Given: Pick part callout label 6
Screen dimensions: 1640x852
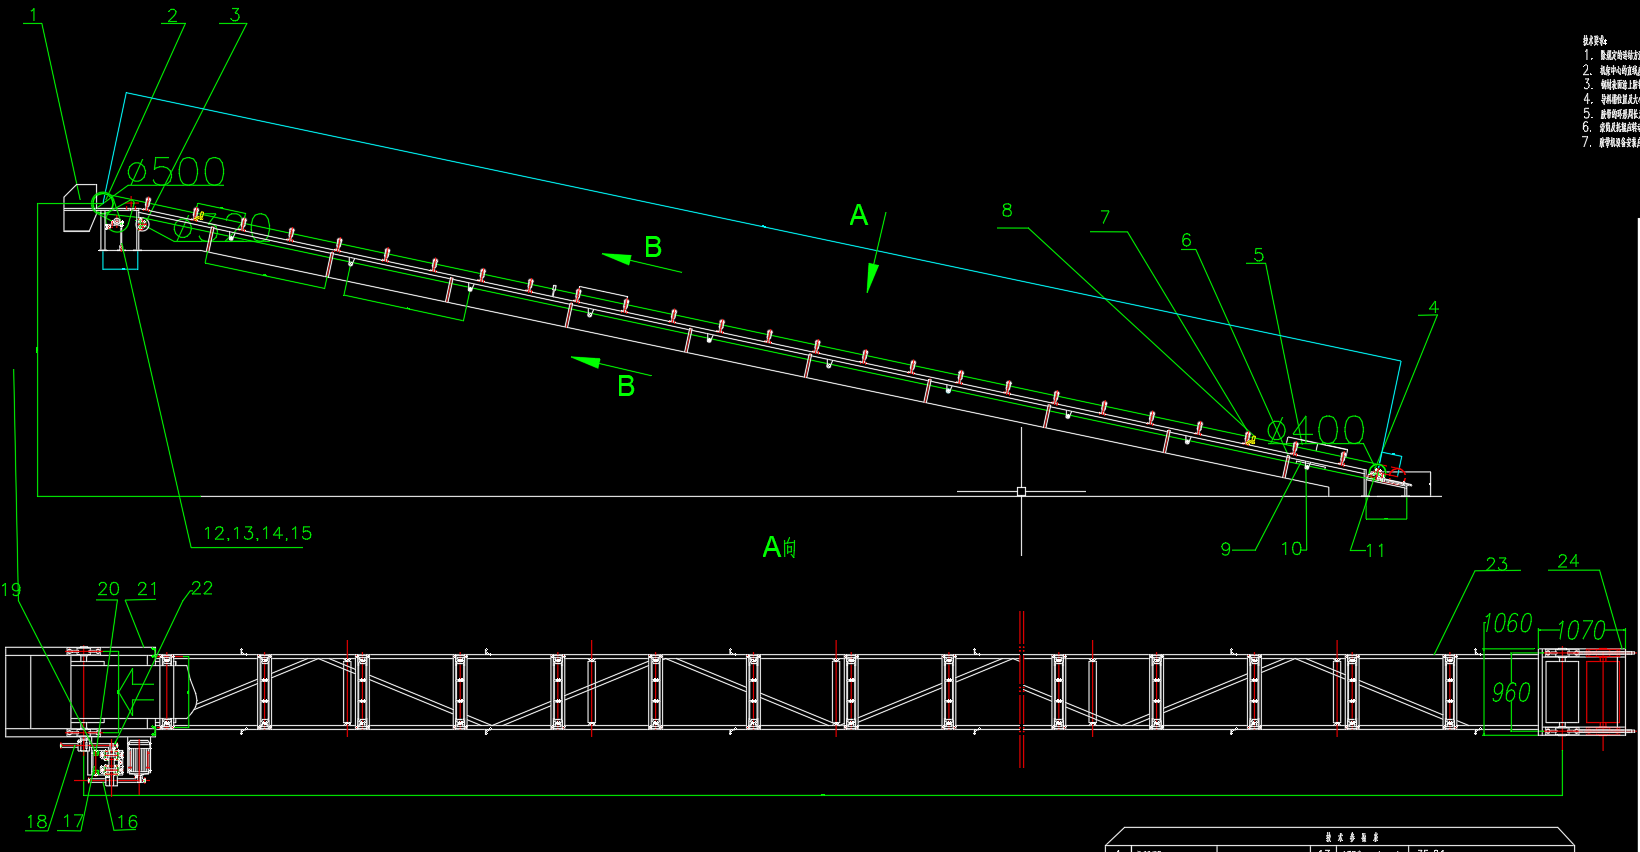Looking at the screenshot, I should [x=1187, y=240].
